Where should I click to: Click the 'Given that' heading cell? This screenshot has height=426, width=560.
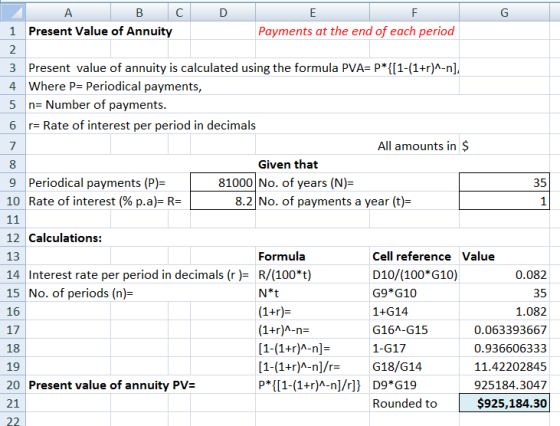coord(288,164)
